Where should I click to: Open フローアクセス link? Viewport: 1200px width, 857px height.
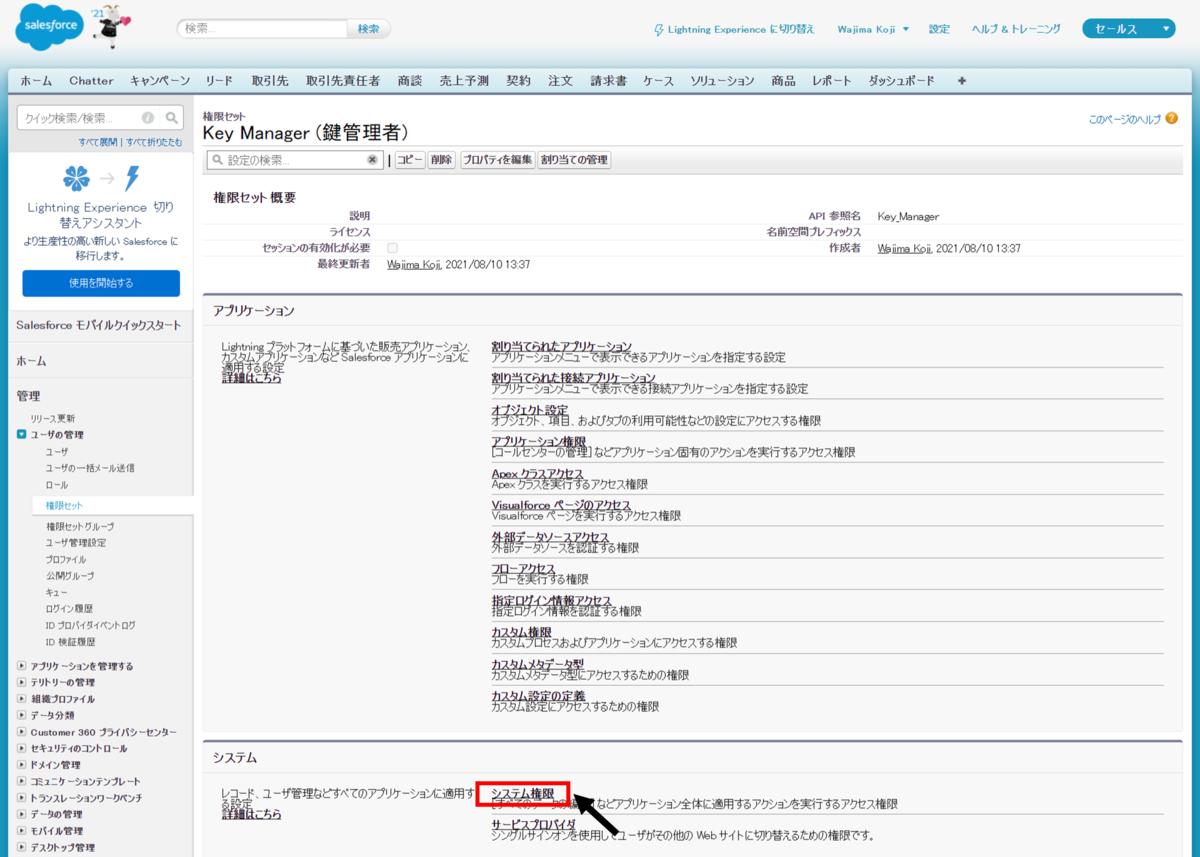coord(523,568)
